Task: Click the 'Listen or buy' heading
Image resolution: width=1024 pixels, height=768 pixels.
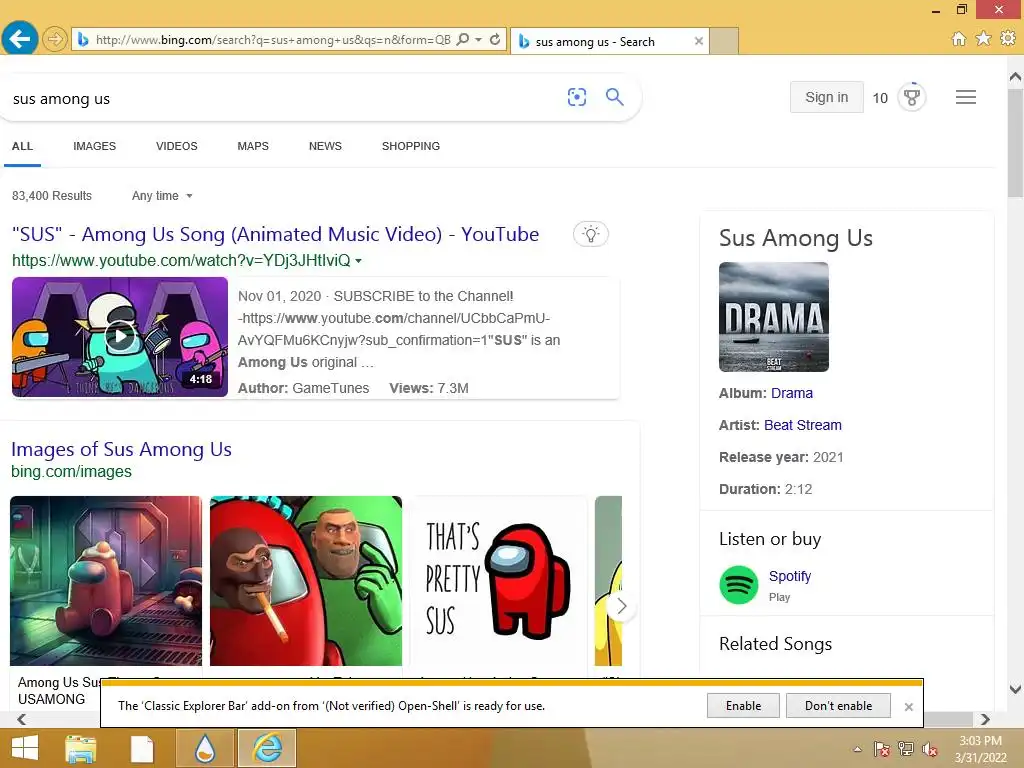Action: click(x=770, y=539)
